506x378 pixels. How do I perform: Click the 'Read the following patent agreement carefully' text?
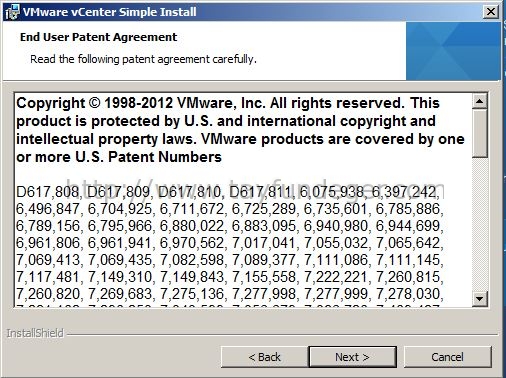[143, 59]
